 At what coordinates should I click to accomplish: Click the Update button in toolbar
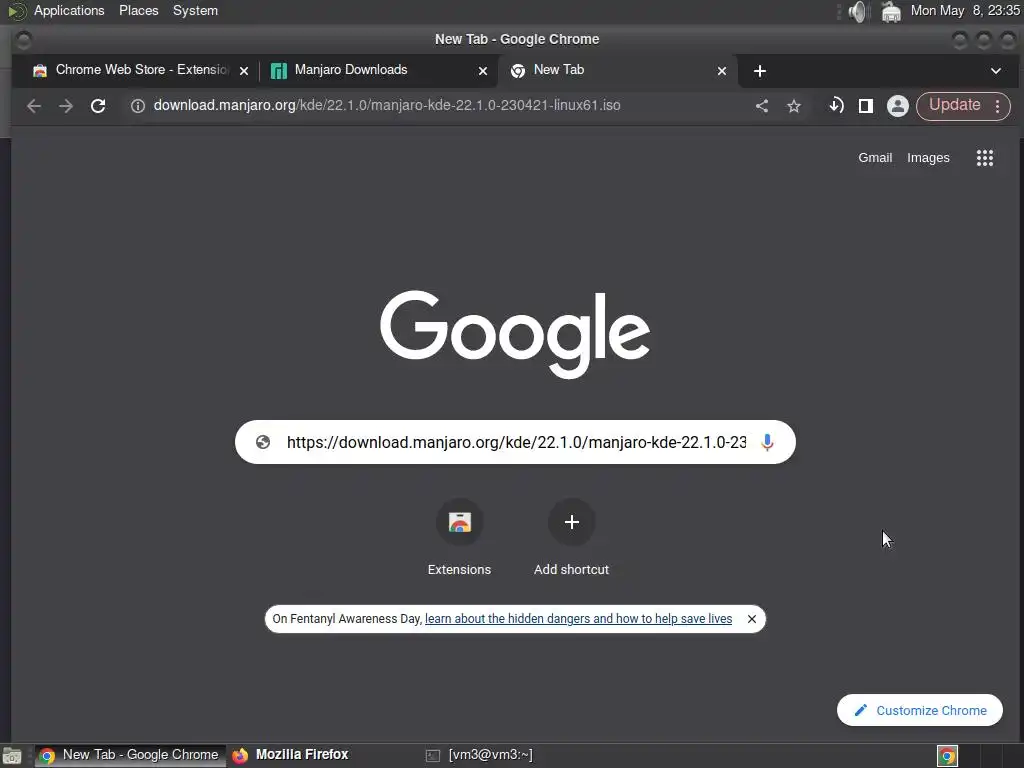(x=954, y=105)
